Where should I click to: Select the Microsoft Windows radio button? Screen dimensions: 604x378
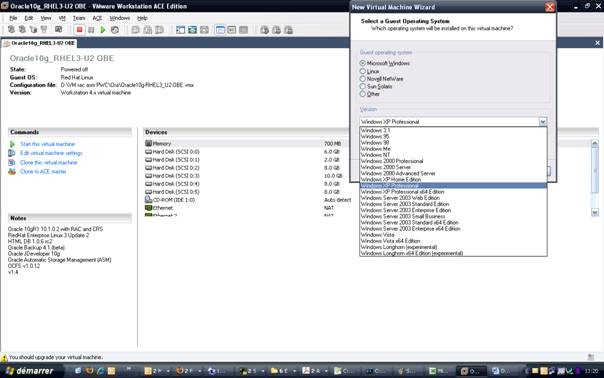tap(362, 63)
